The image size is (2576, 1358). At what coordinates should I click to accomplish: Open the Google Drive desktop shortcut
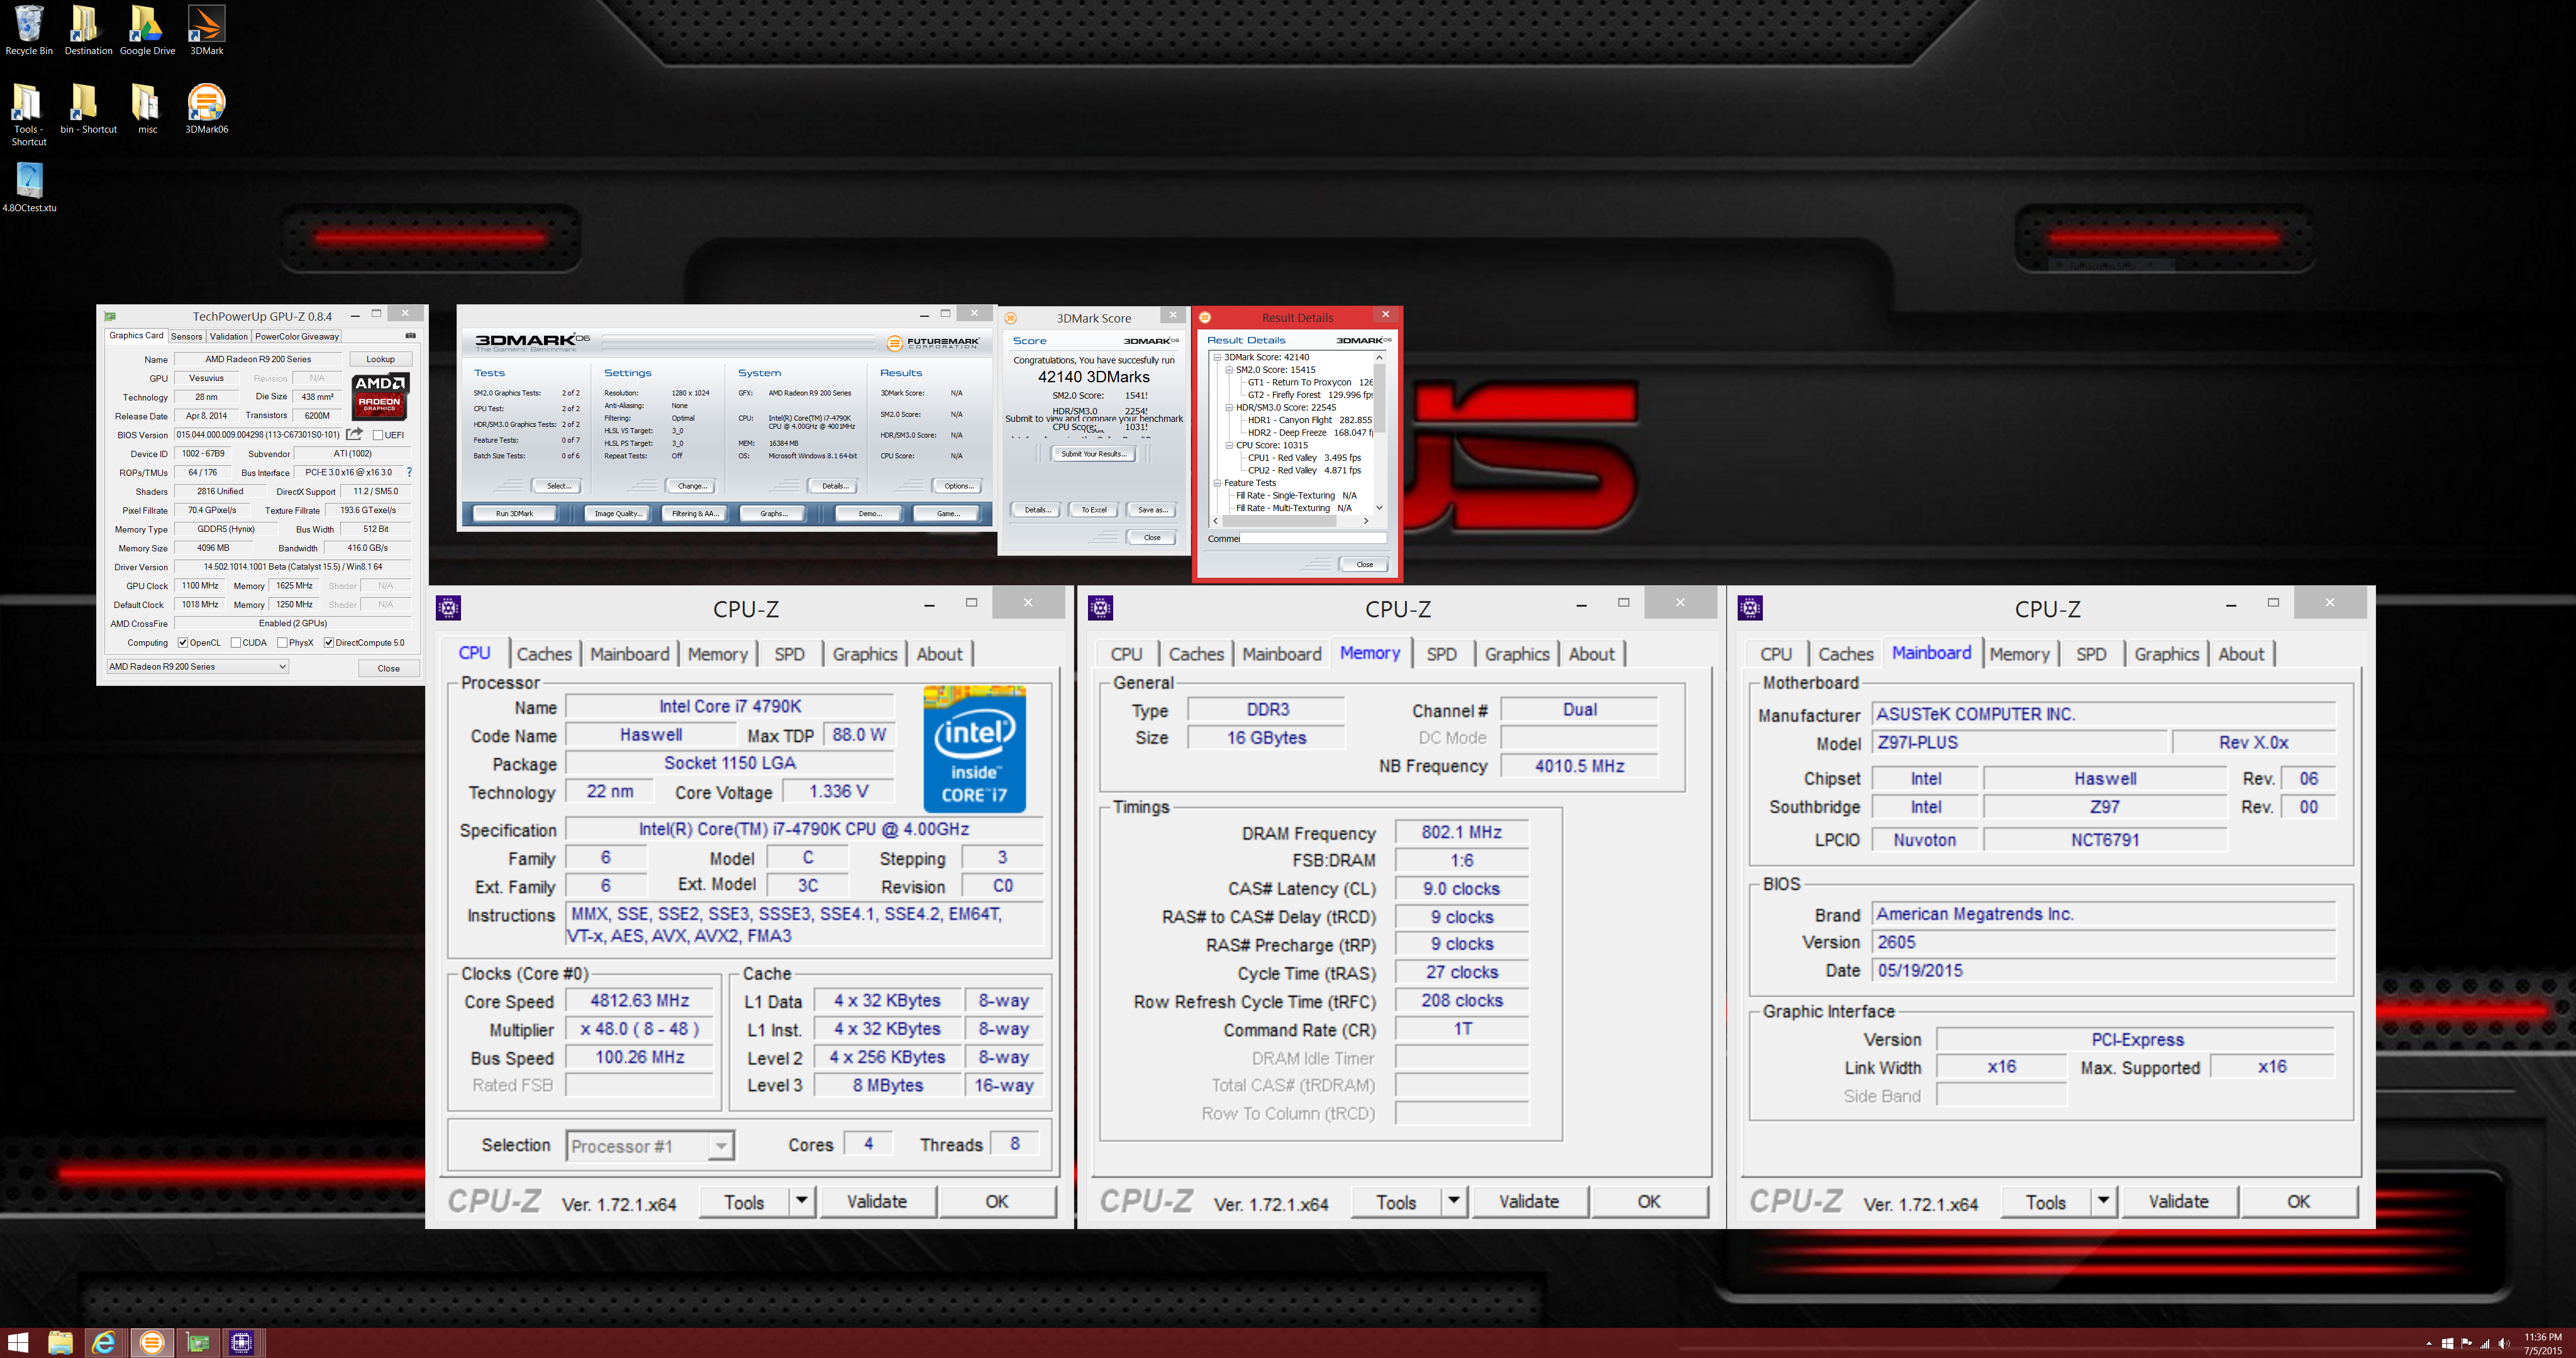[147, 30]
